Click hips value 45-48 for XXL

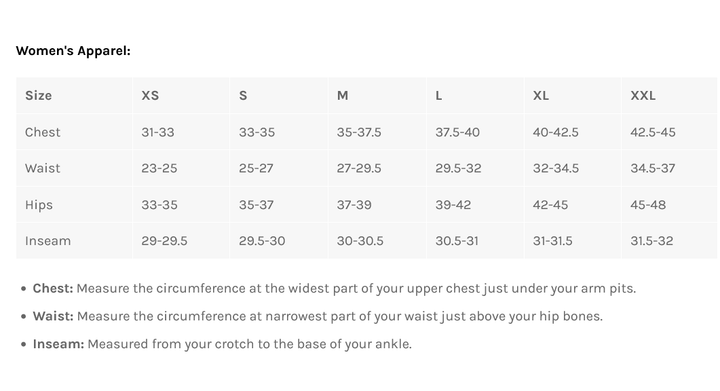(648, 205)
